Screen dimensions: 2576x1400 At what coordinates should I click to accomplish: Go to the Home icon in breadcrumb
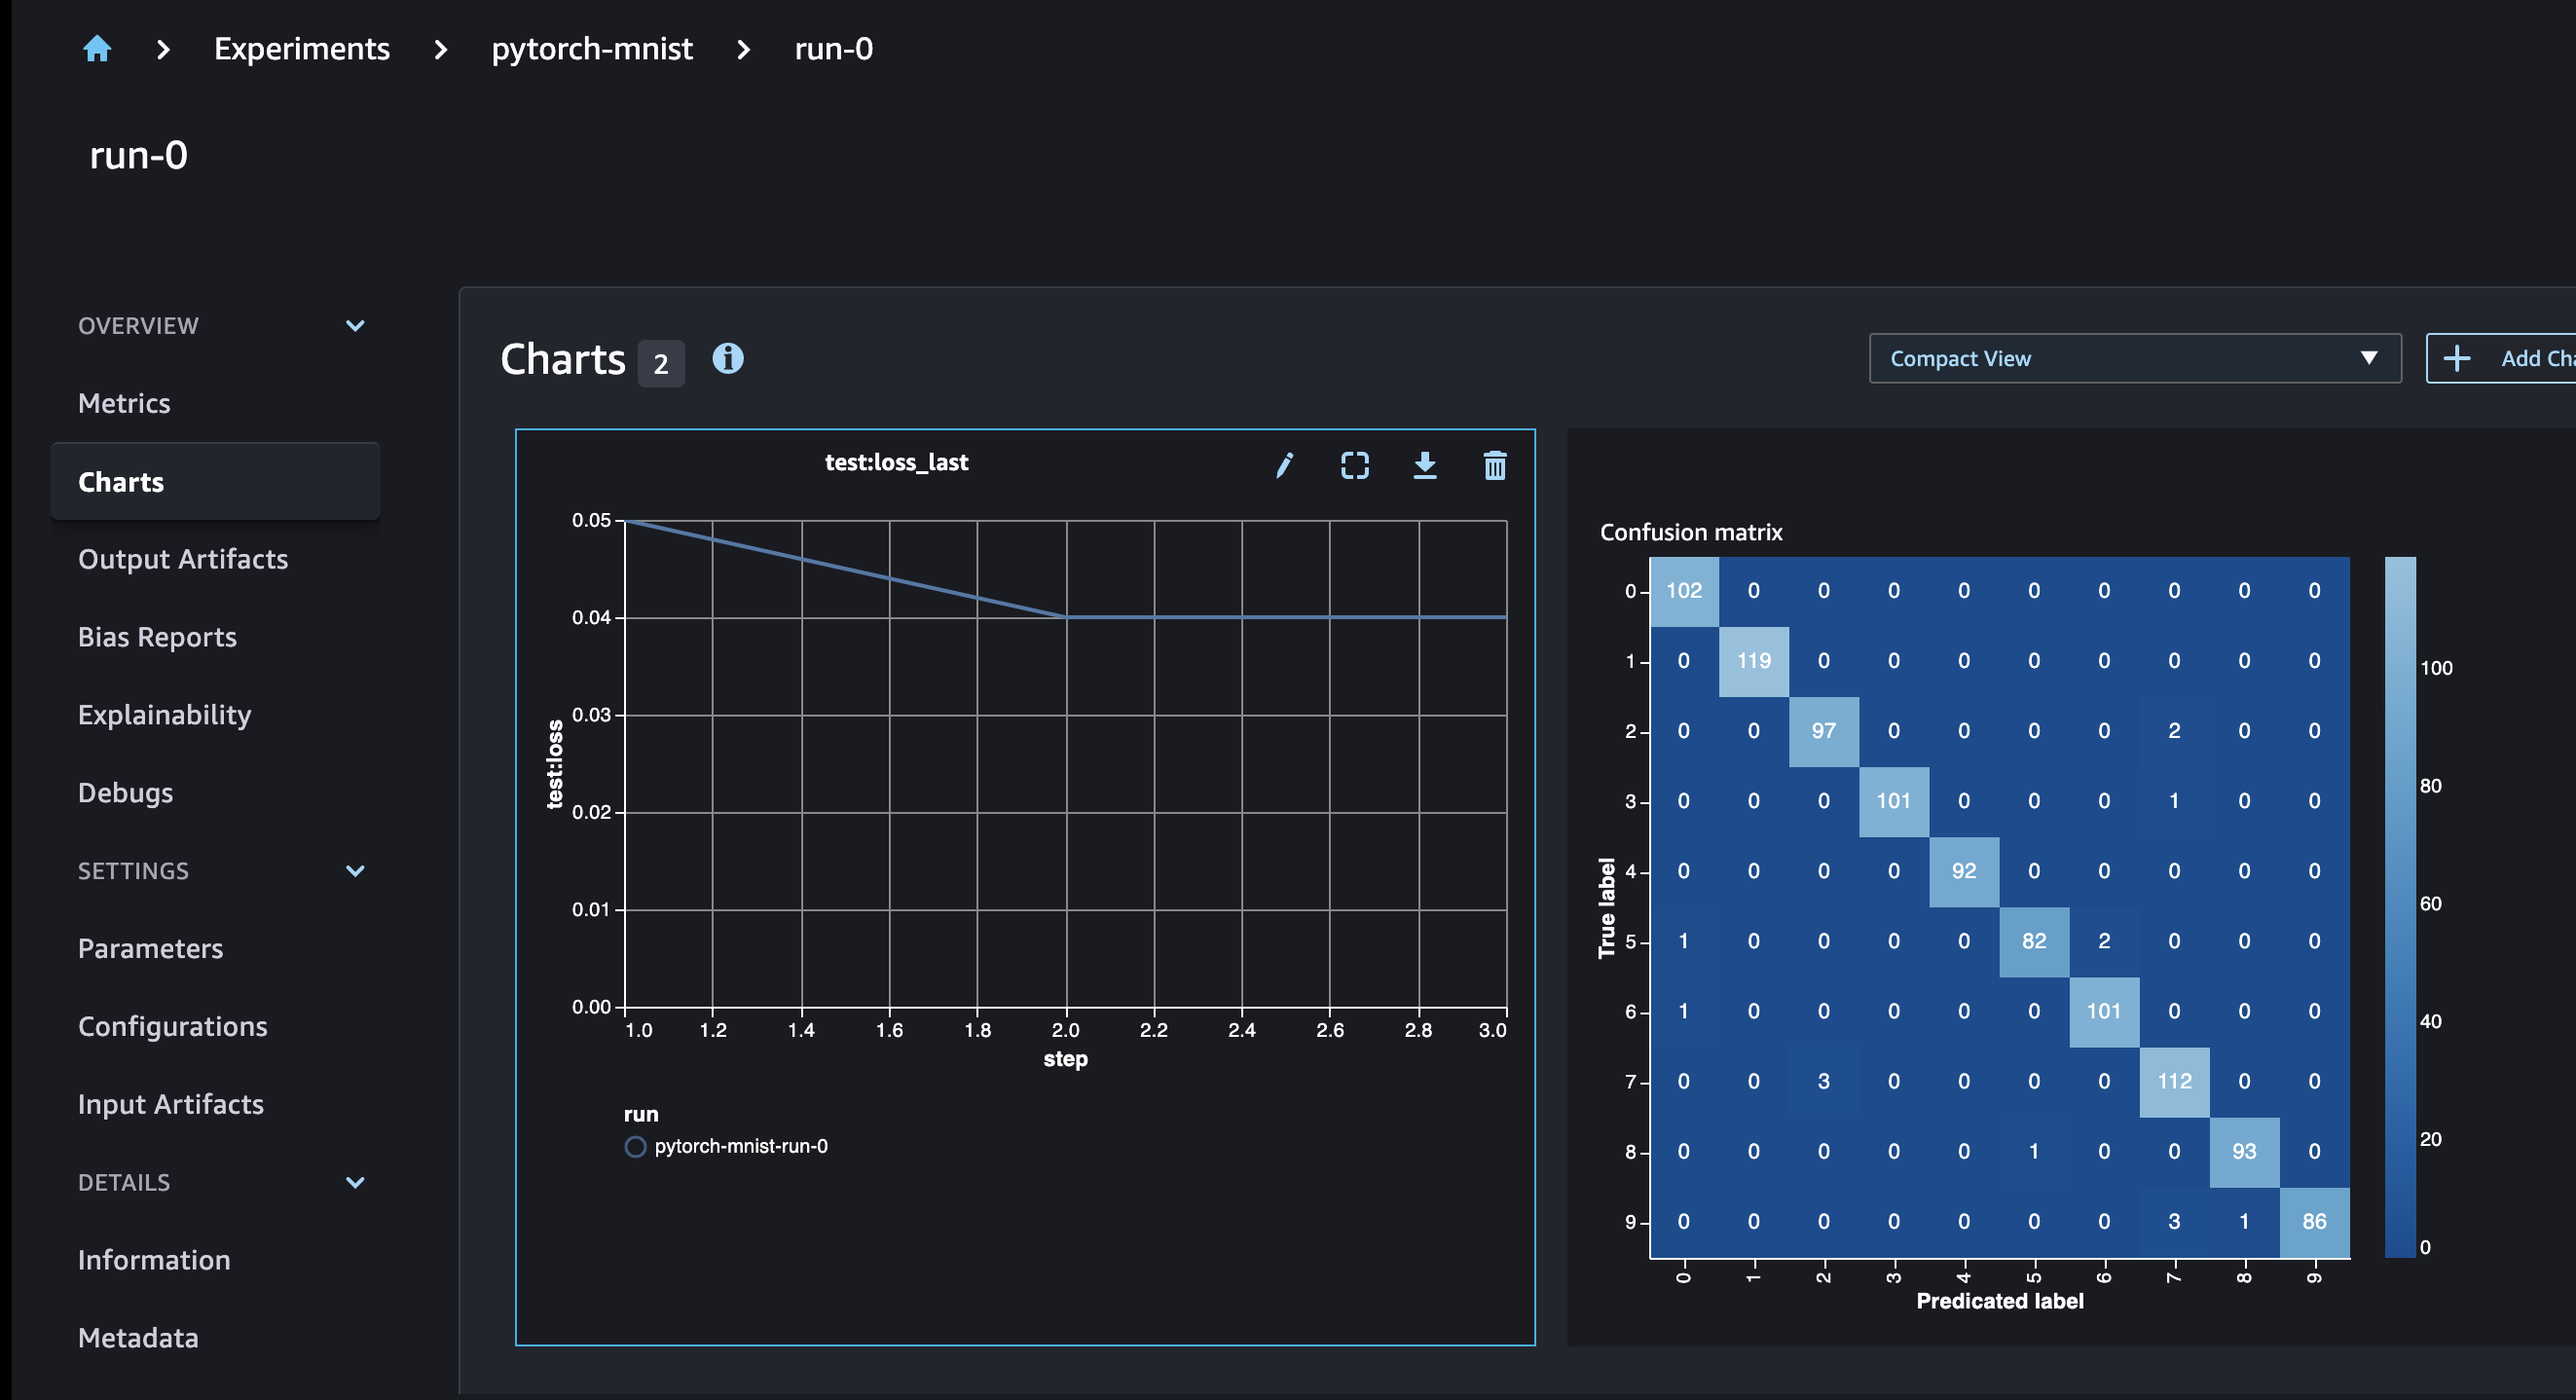coord(97,49)
